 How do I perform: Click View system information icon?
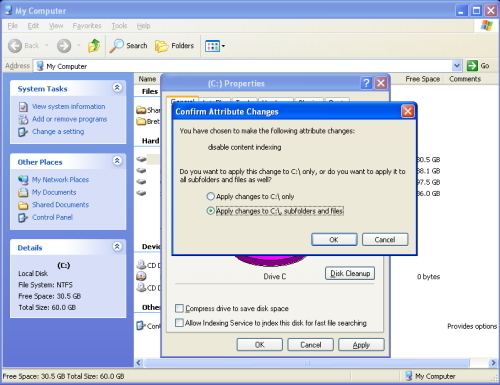(23, 107)
